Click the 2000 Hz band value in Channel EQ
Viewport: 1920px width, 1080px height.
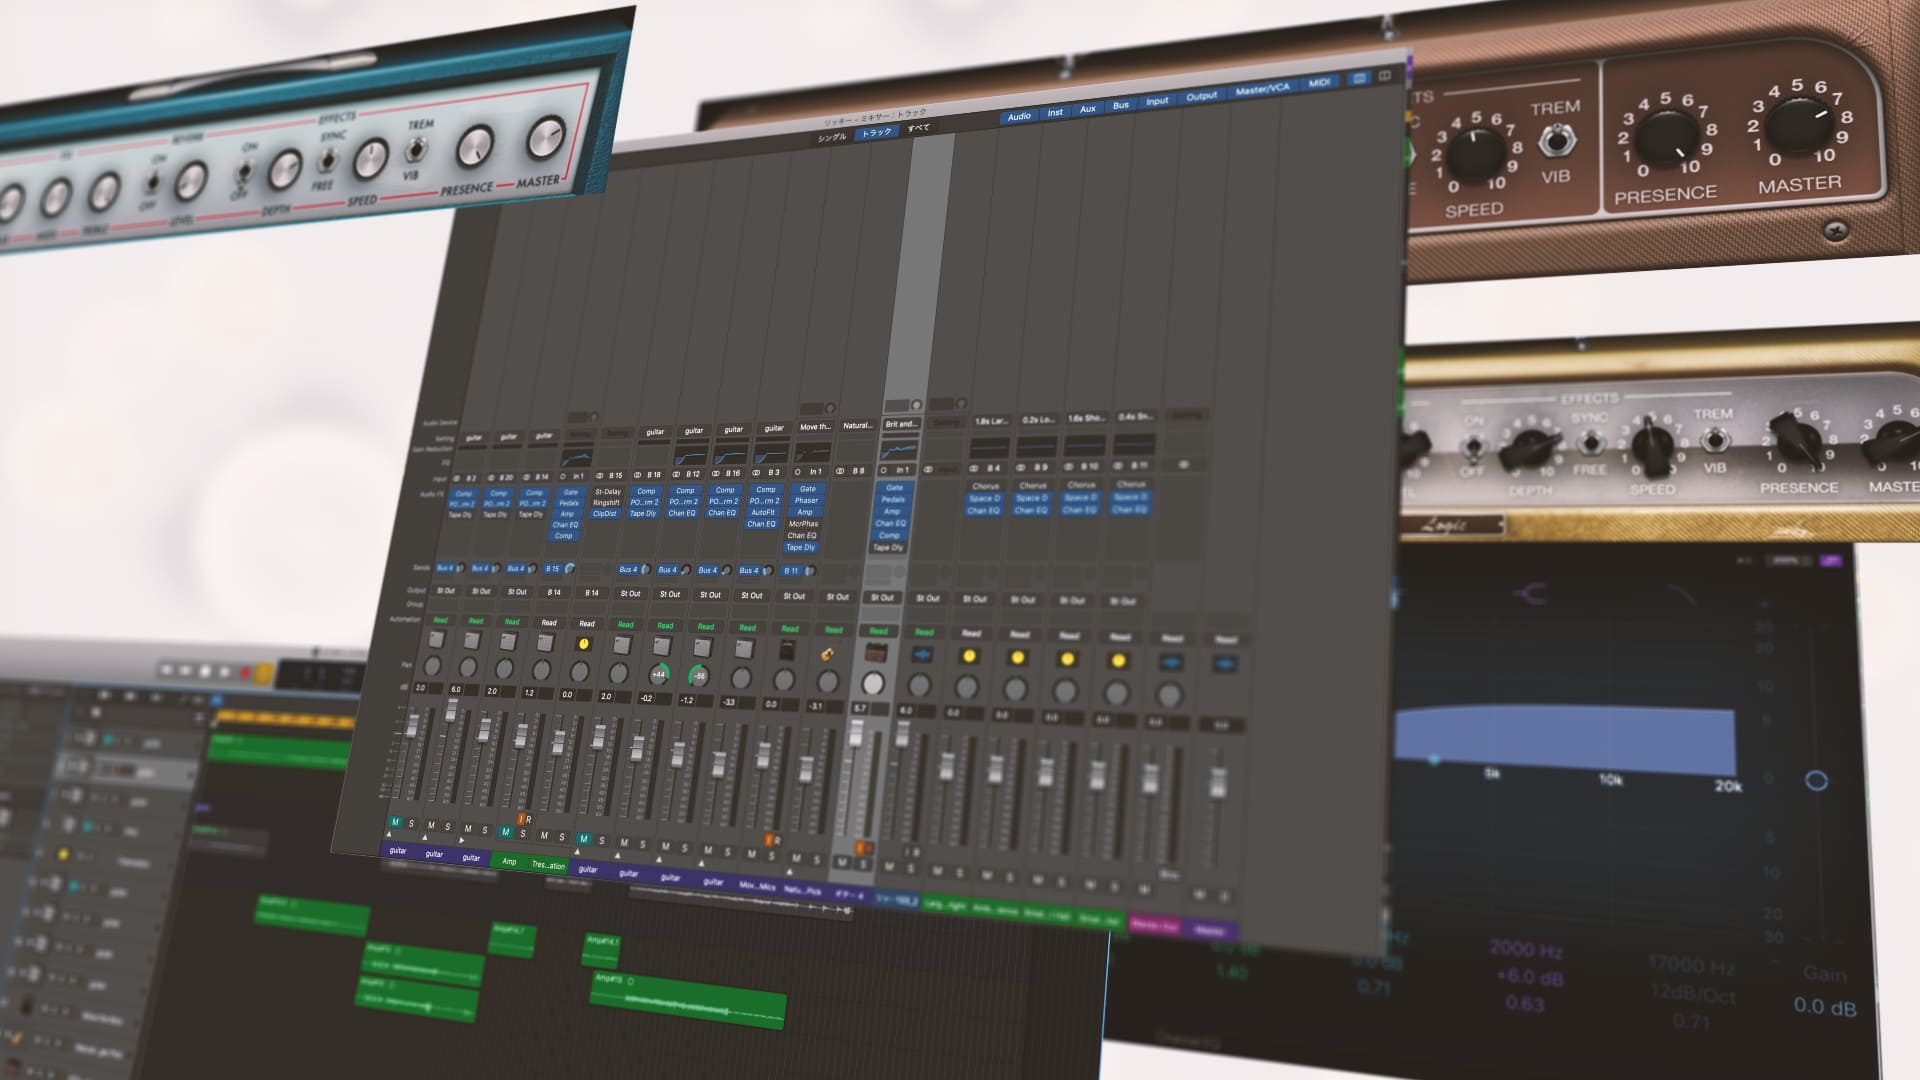1525,948
